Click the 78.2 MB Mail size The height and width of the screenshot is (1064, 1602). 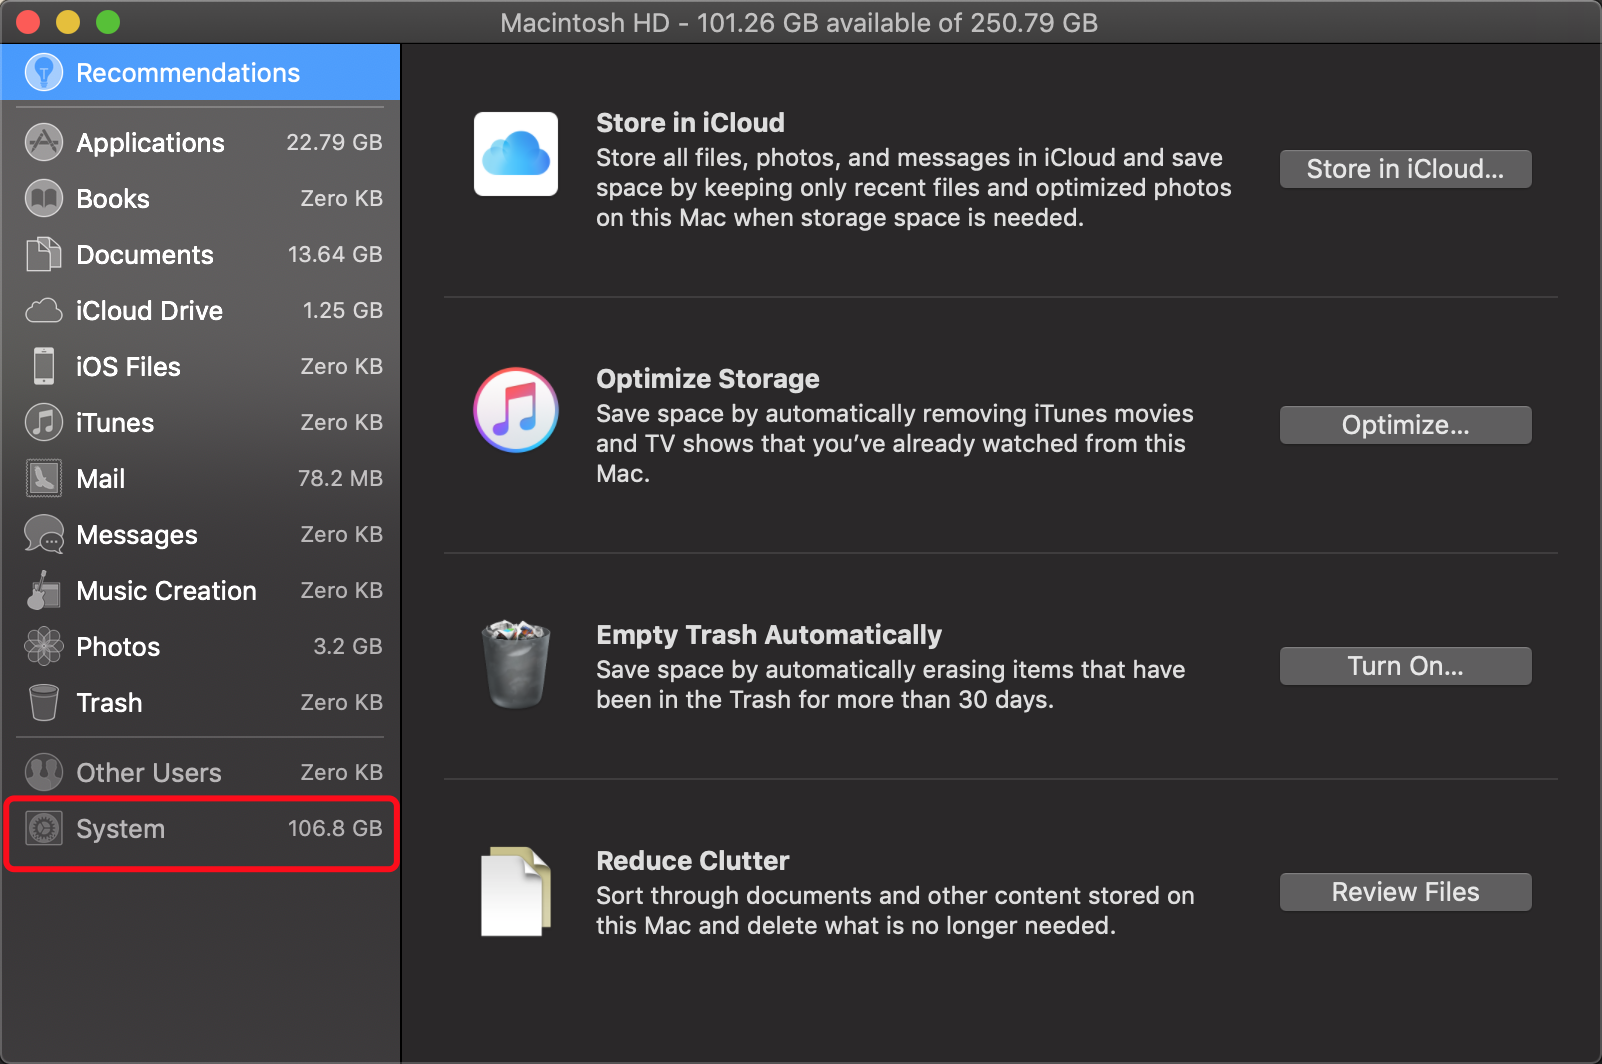point(340,478)
